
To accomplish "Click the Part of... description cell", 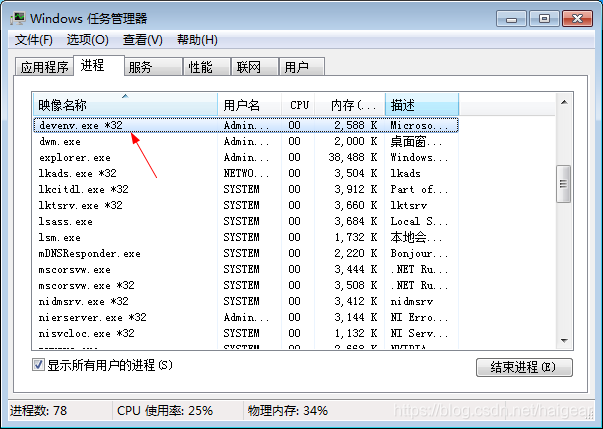I will tap(419, 190).
